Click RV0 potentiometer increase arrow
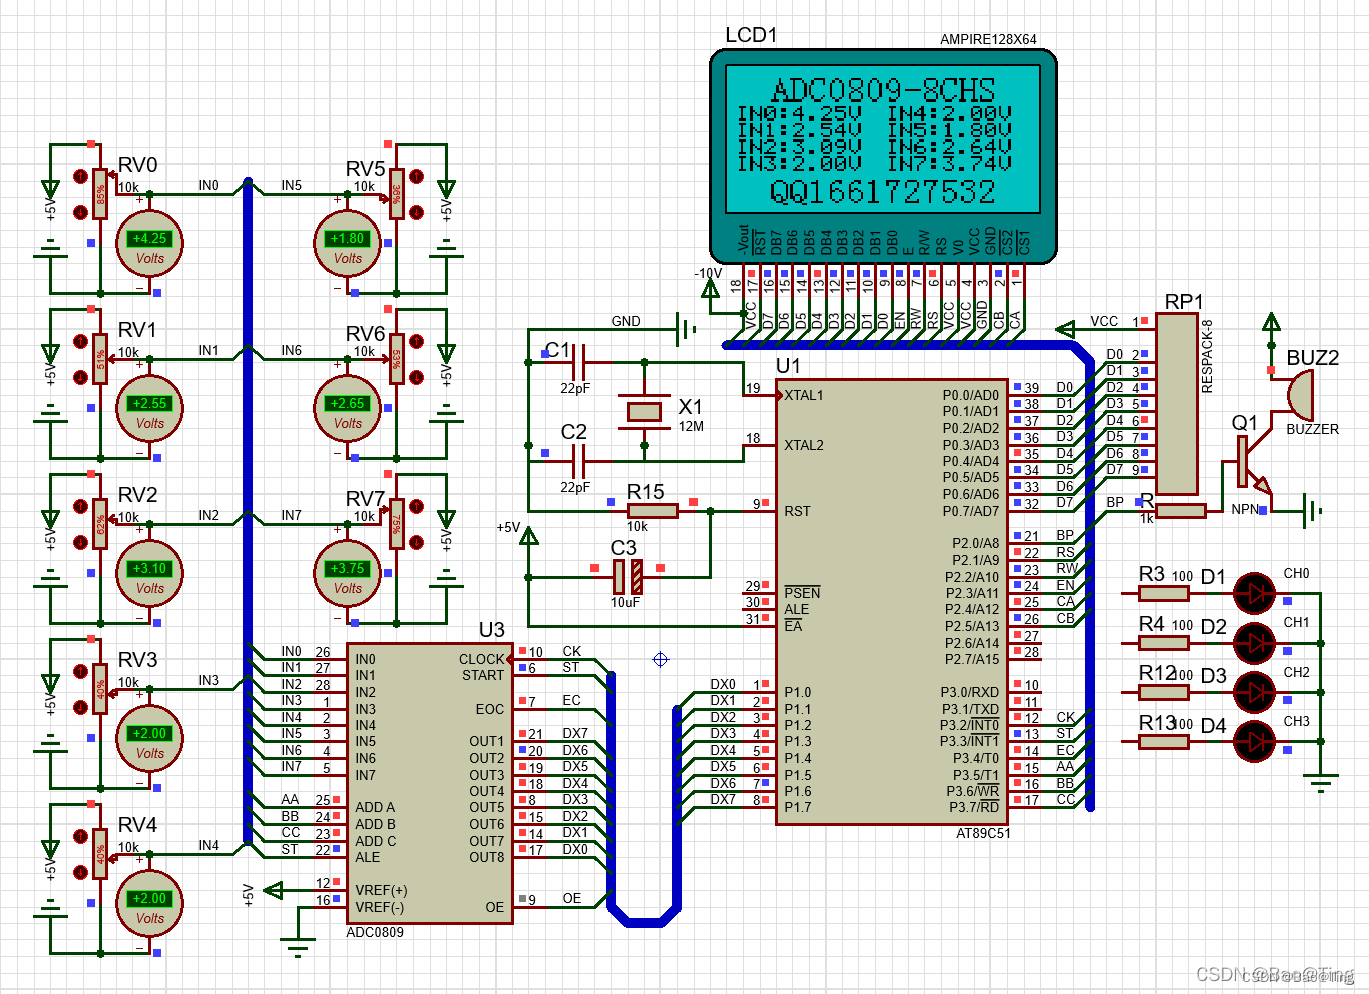Image resolution: width=1369 pixels, height=994 pixels. coord(80,176)
